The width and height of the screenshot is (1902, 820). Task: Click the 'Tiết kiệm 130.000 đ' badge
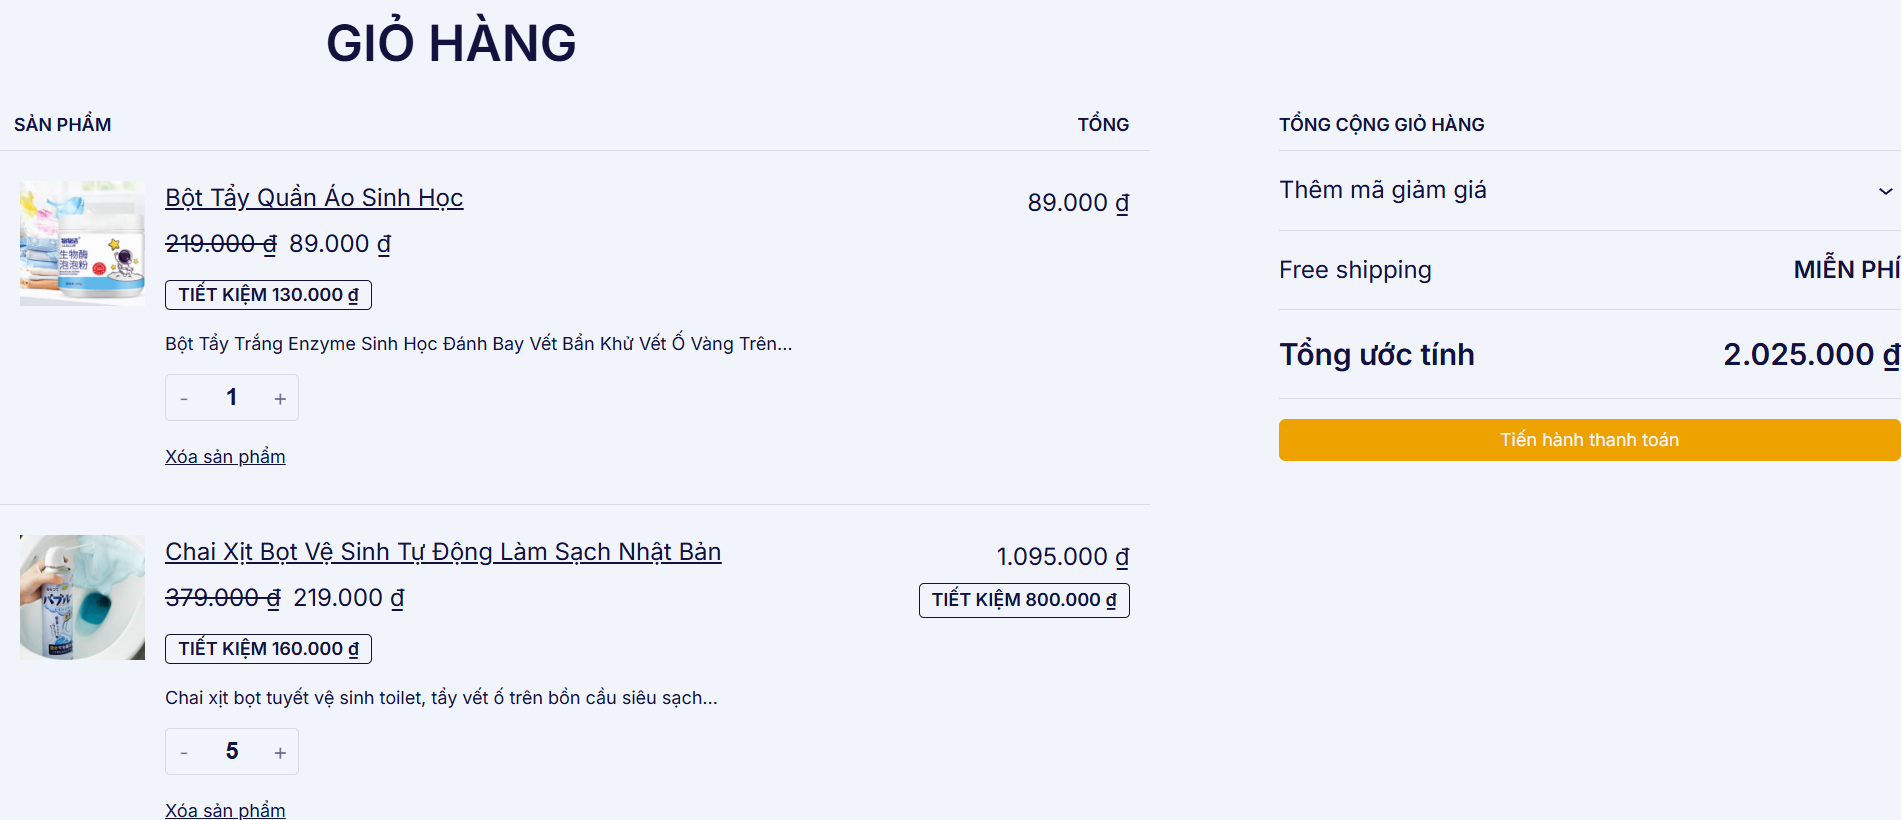(x=268, y=295)
